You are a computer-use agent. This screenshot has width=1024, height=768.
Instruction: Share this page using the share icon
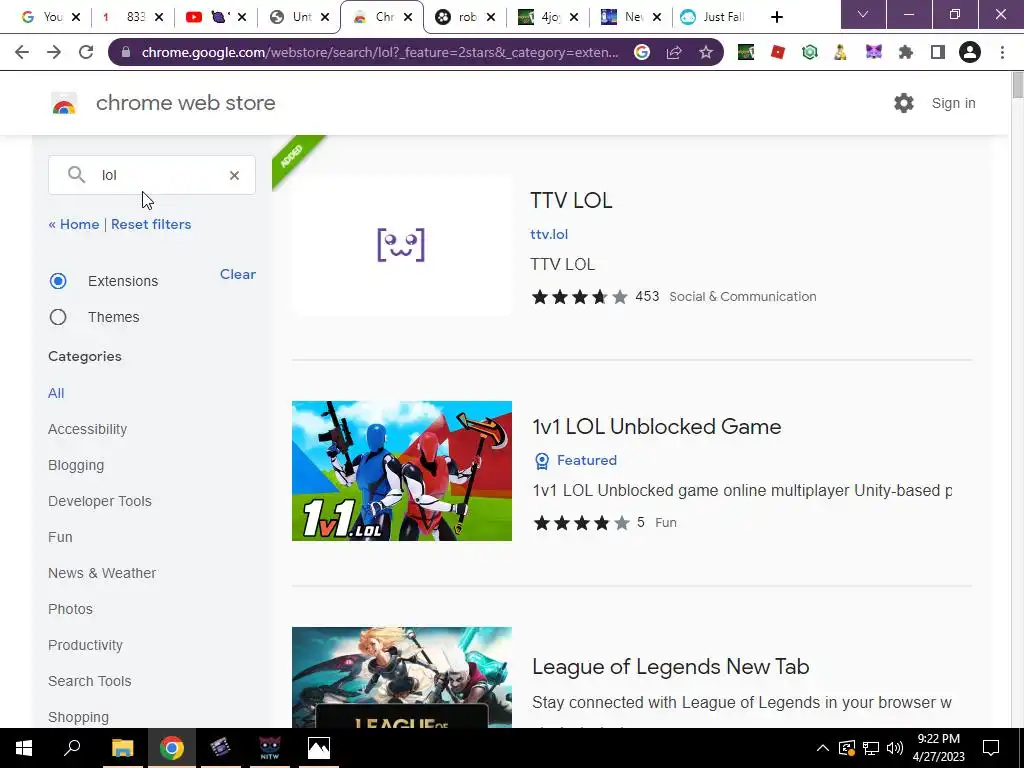(x=674, y=52)
